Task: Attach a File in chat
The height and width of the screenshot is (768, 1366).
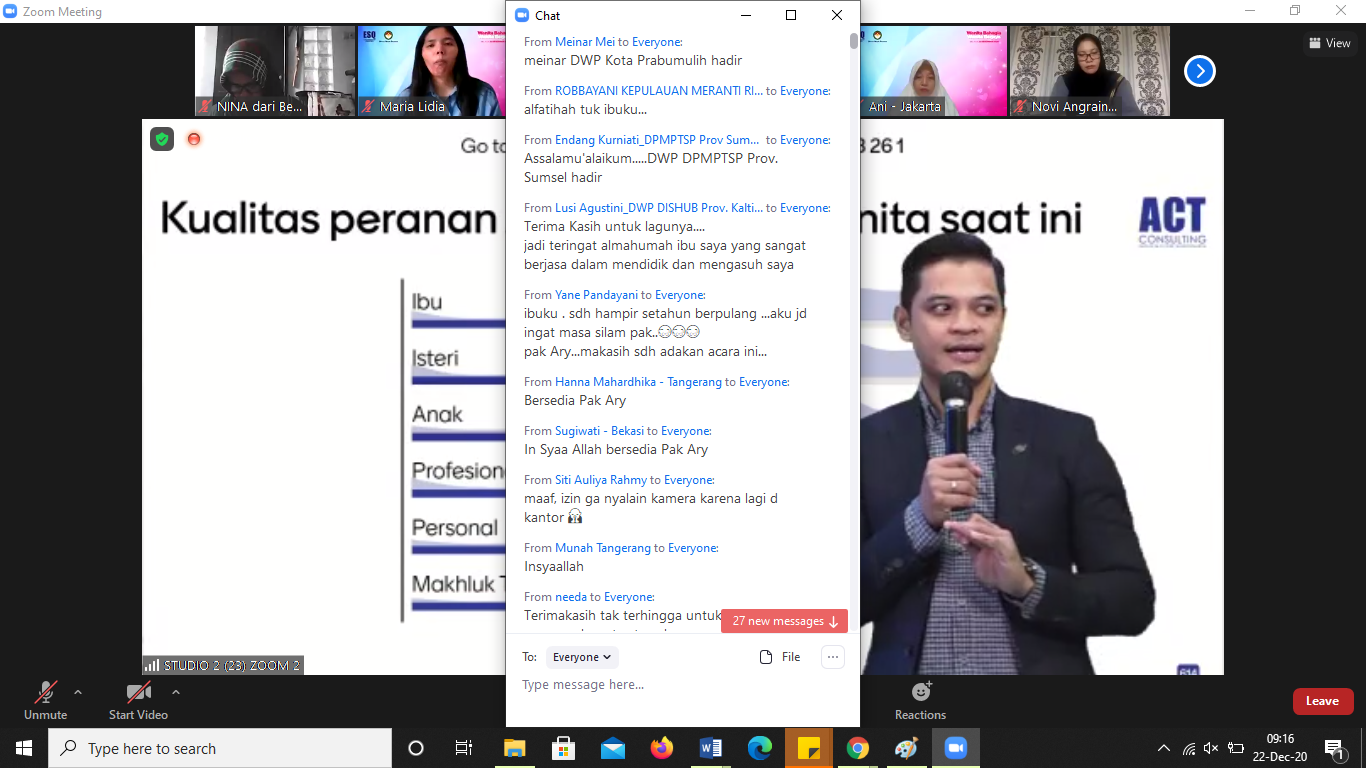Action: click(x=780, y=657)
